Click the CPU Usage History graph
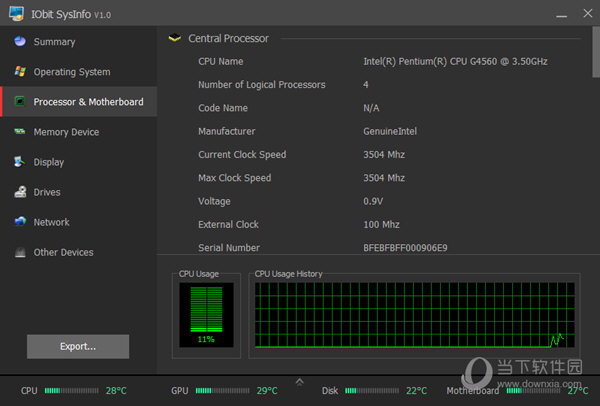The width and height of the screenshot is (600, 406). (x=414, y=315)
